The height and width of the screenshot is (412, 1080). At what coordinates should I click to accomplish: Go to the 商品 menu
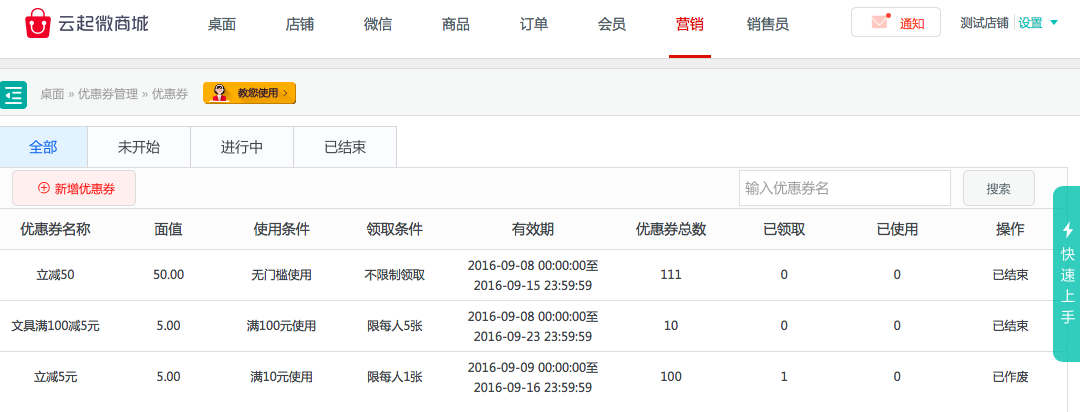coord(455,24)
